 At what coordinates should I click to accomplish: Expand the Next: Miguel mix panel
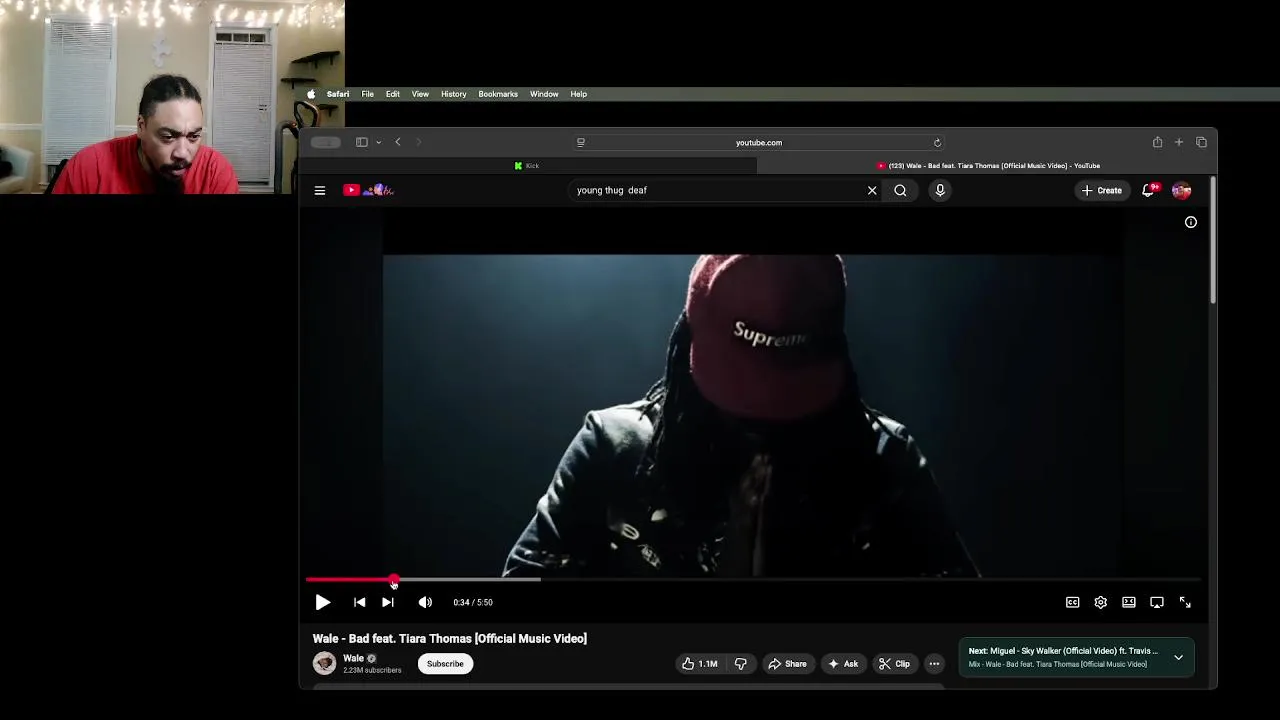click(x=1178, y=657)
